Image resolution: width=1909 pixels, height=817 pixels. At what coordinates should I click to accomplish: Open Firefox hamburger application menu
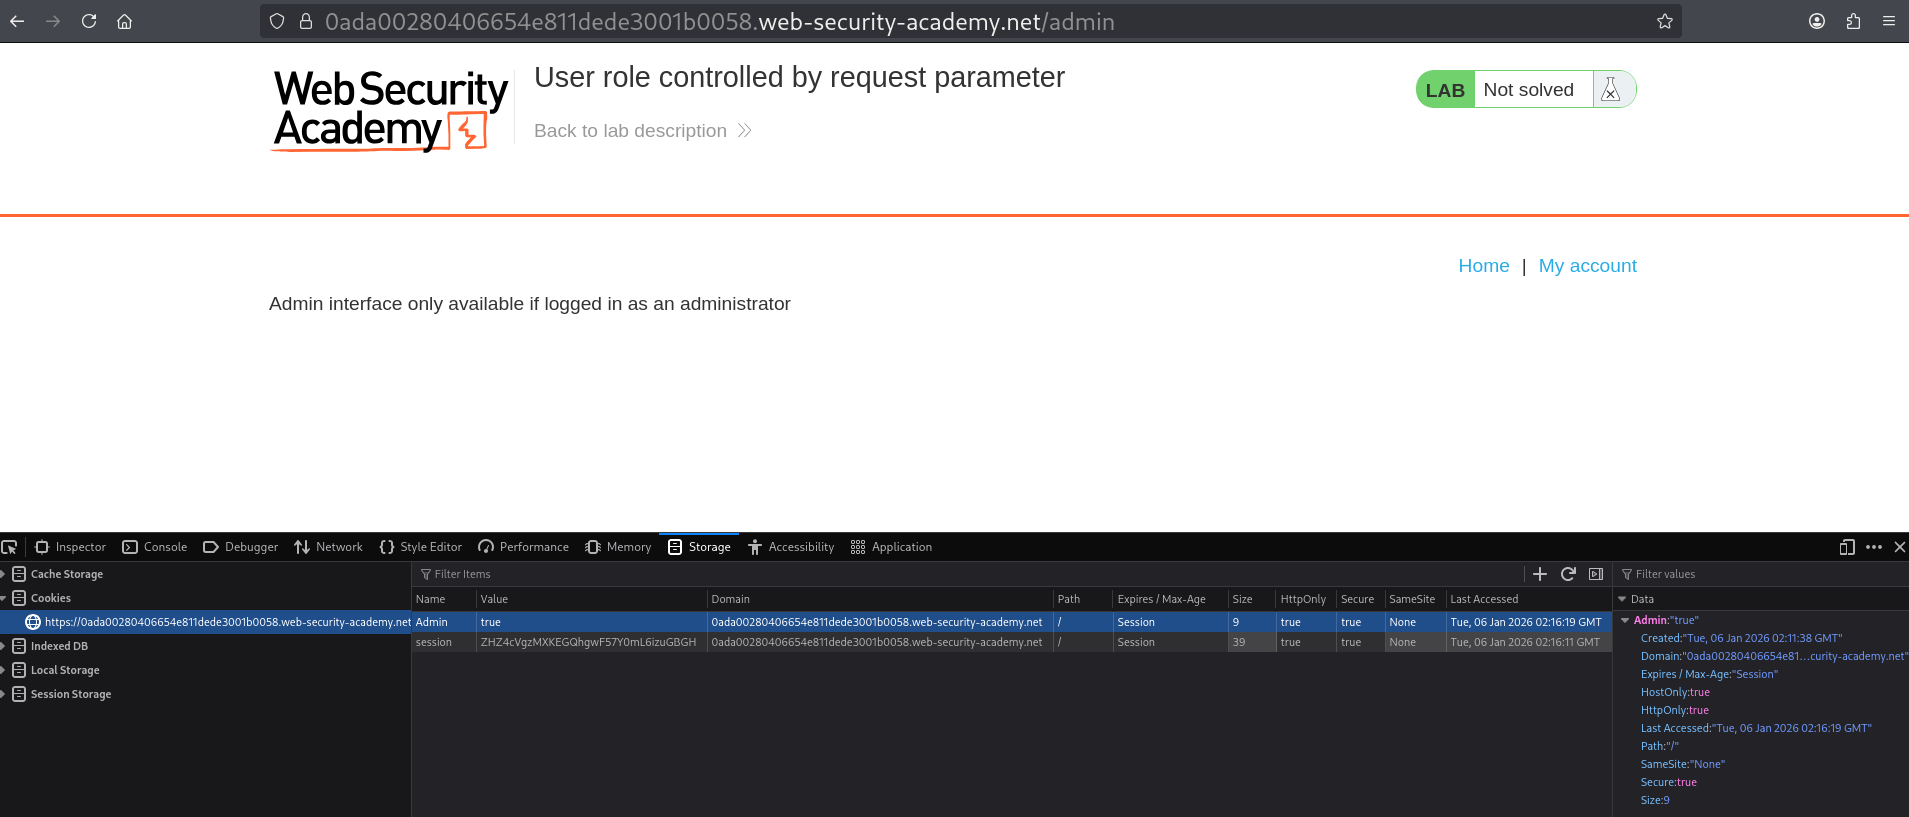click(x=1889, y=21)
